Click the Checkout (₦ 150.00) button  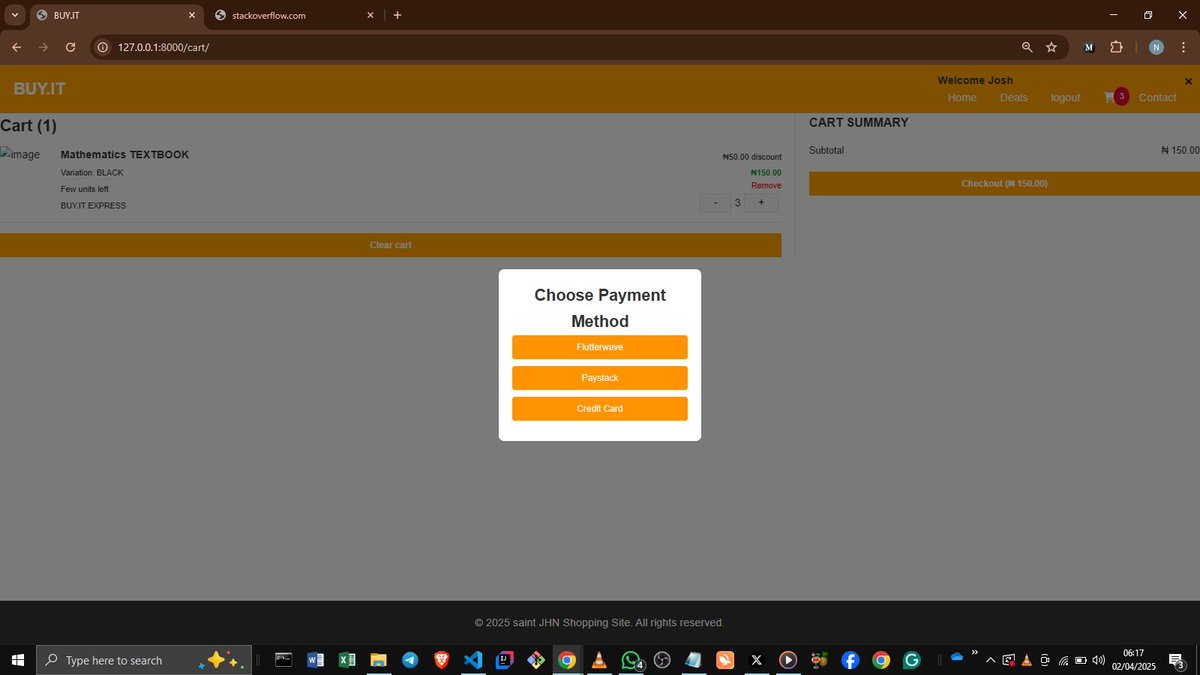tap(1004, 184)
